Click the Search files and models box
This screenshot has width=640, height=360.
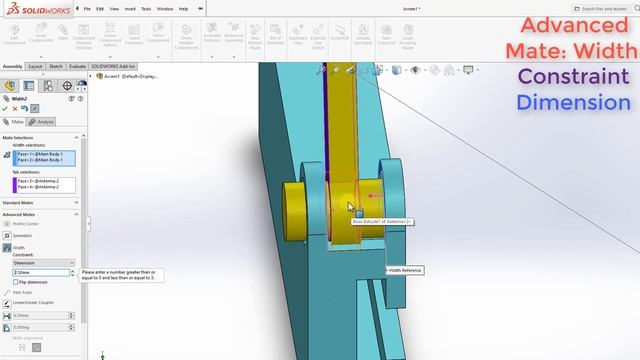[x=604, y=9]
